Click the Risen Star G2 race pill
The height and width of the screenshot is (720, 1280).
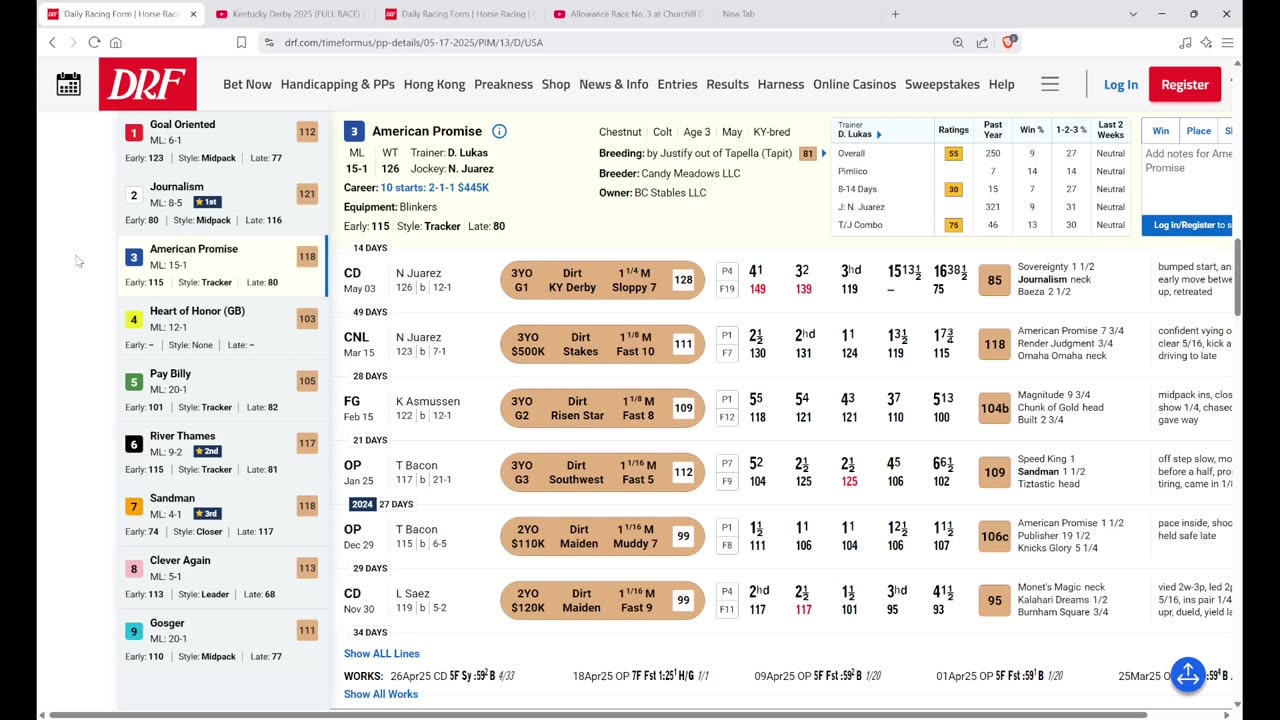pyautogui.click(x=602, y=408)
